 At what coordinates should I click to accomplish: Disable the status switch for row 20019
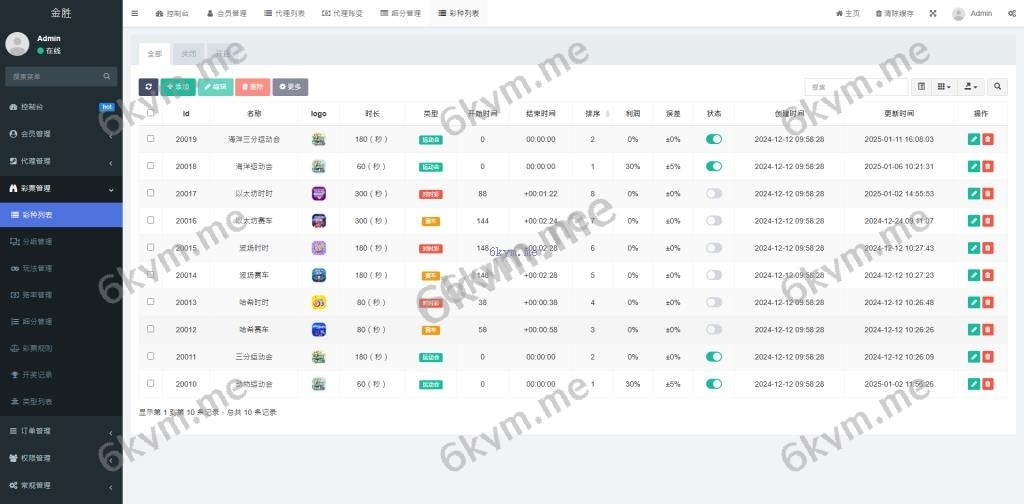pyautogui.click(x=713, y=140)
